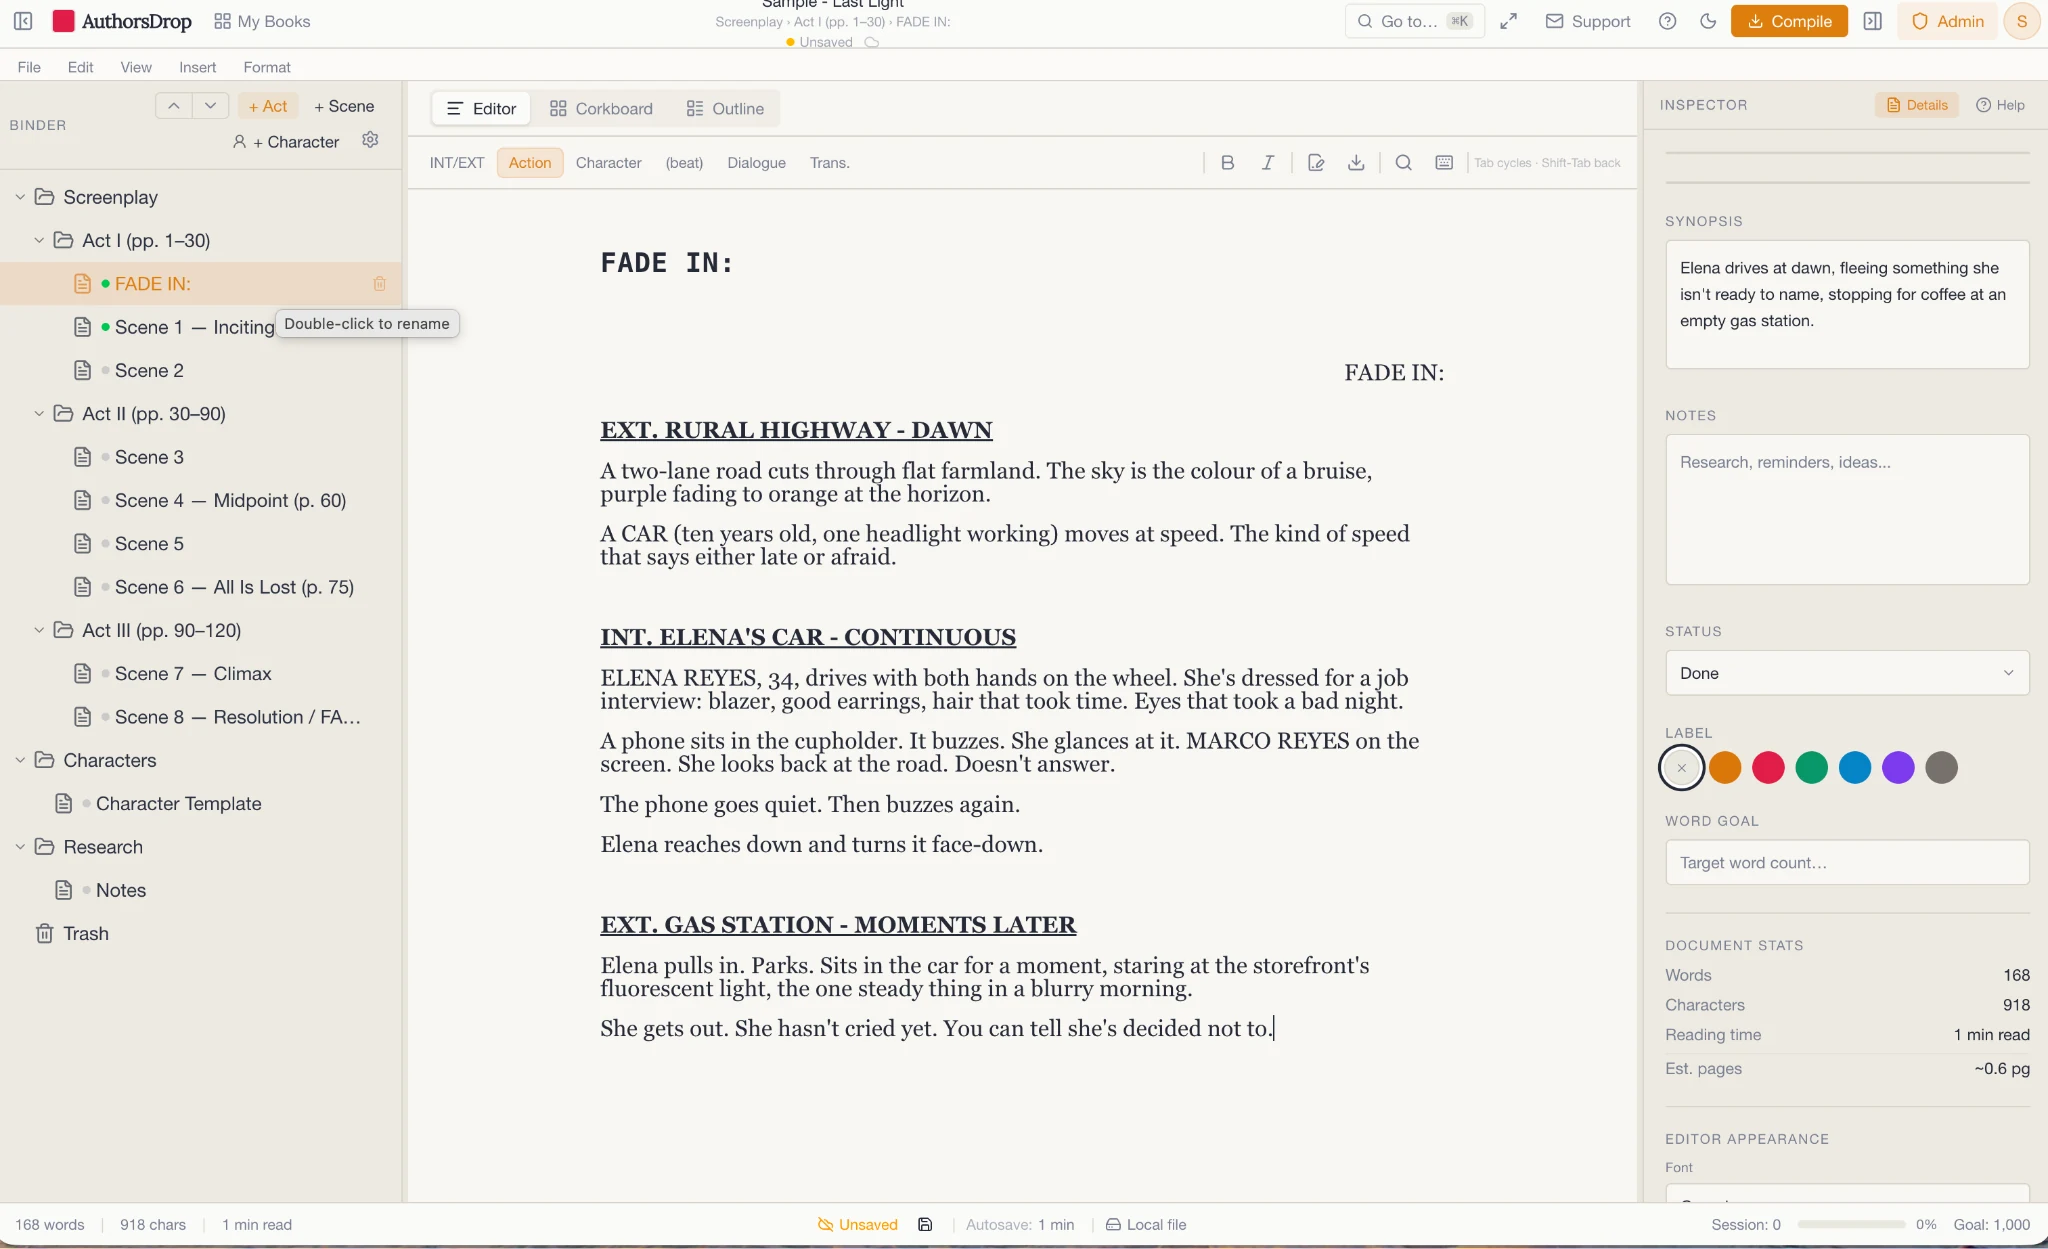The height and width of the screenshot is (1249, 2048).
Task: Click the download icon in editor toolbar
Action: pos(1356,163)
